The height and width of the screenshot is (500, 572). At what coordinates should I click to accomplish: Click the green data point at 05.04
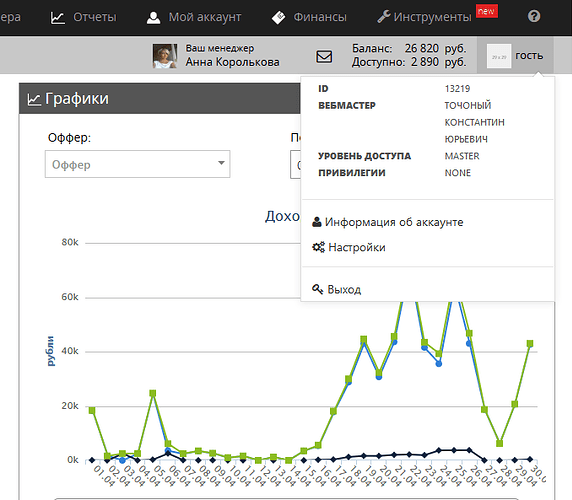tap(153, 393)
